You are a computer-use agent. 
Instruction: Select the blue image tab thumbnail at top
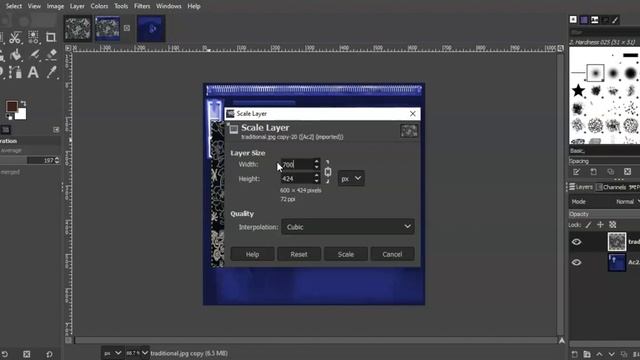(x=151, y=29)
